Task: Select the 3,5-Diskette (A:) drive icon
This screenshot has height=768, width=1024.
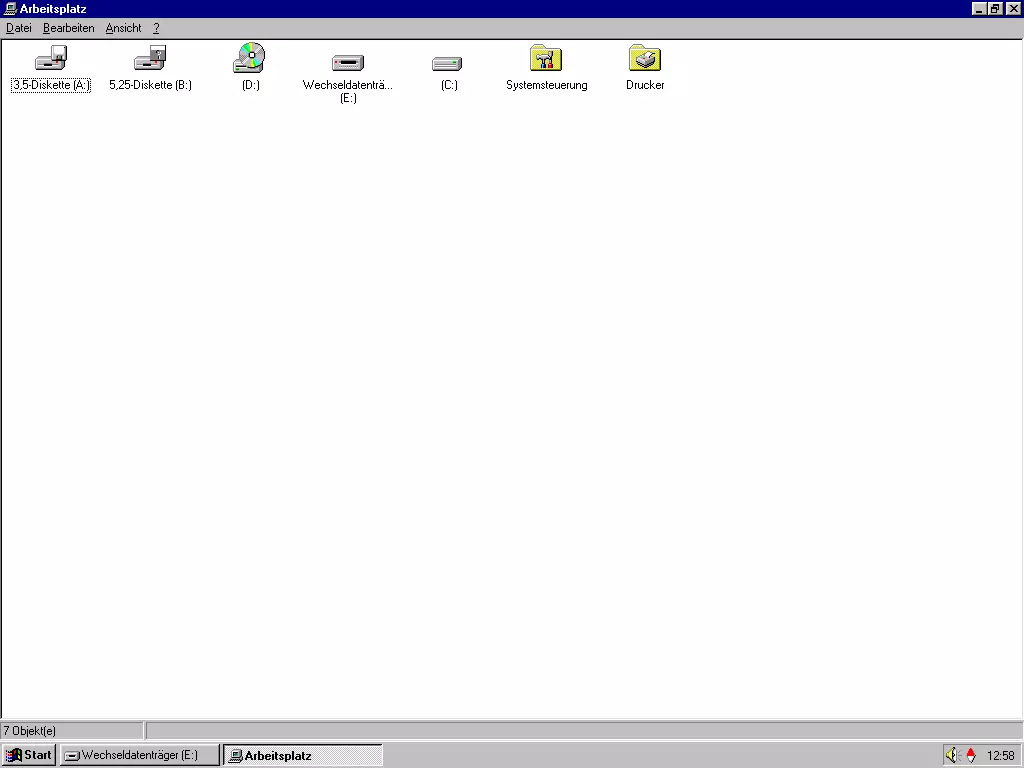Action: tap(51, 58)
